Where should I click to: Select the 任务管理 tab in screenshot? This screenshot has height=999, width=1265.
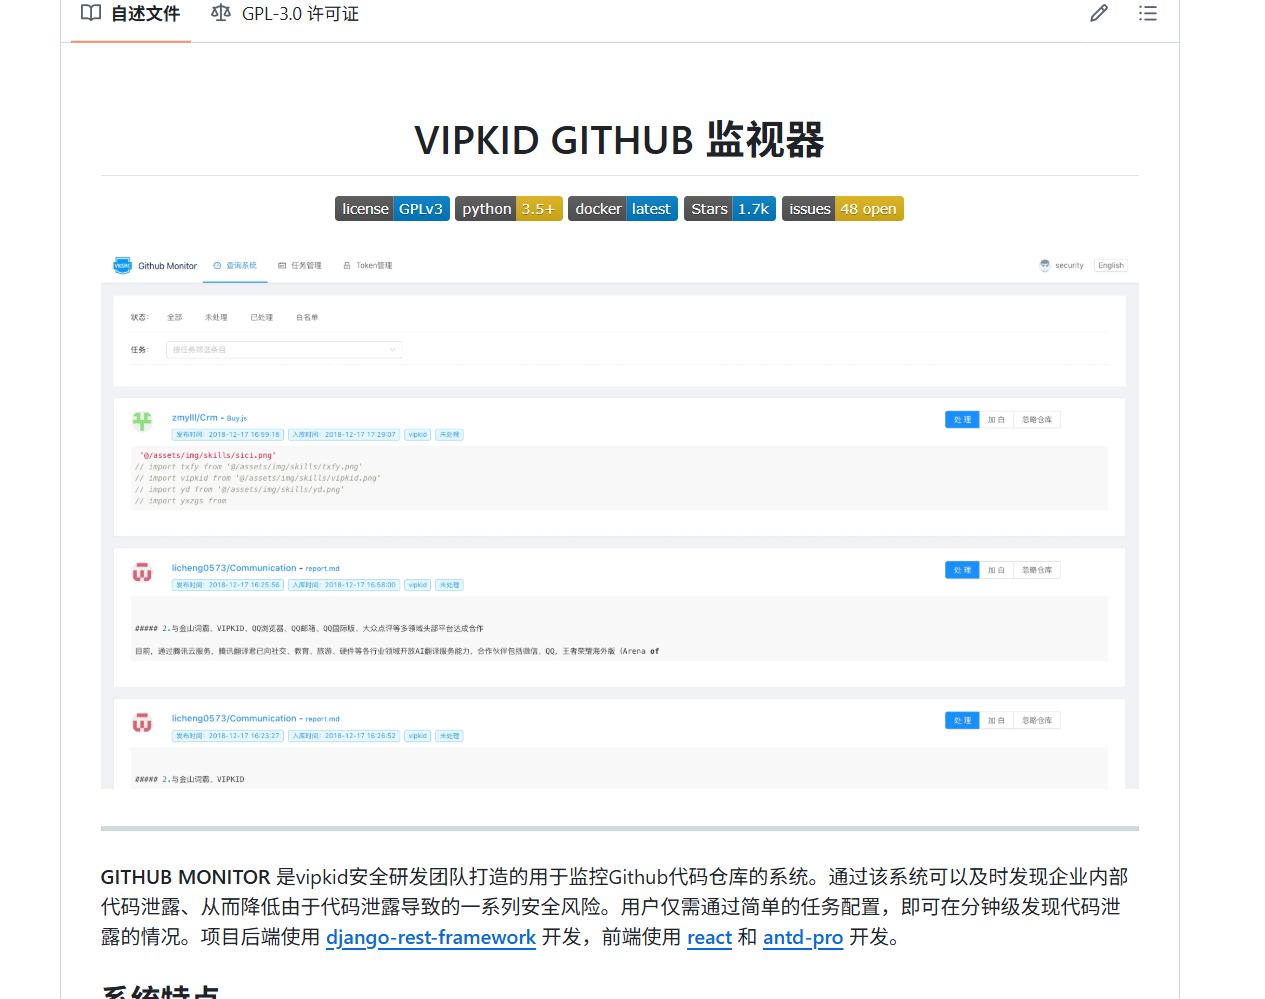click(x=300, y=266)
